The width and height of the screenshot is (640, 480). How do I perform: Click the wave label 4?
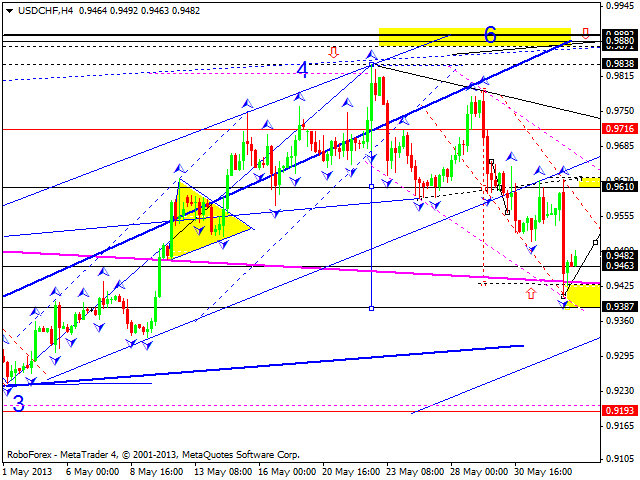click(300, 70)
